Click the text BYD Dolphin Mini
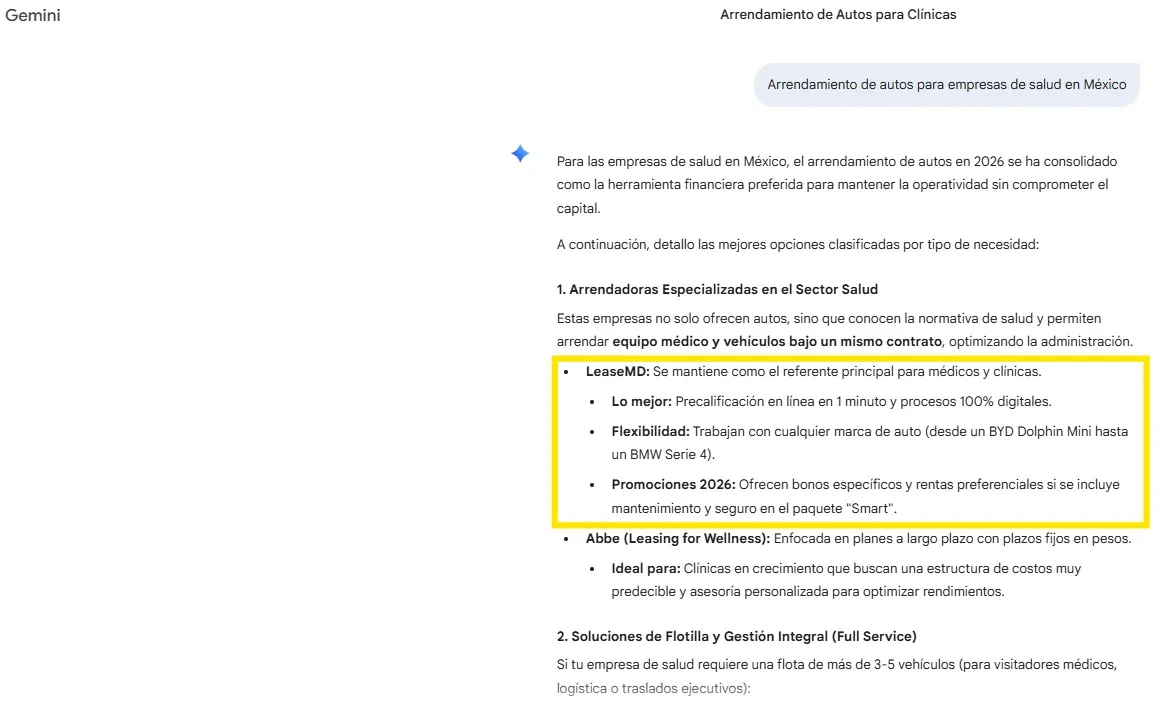The image size is (1171, 707). pos(1041,432)
